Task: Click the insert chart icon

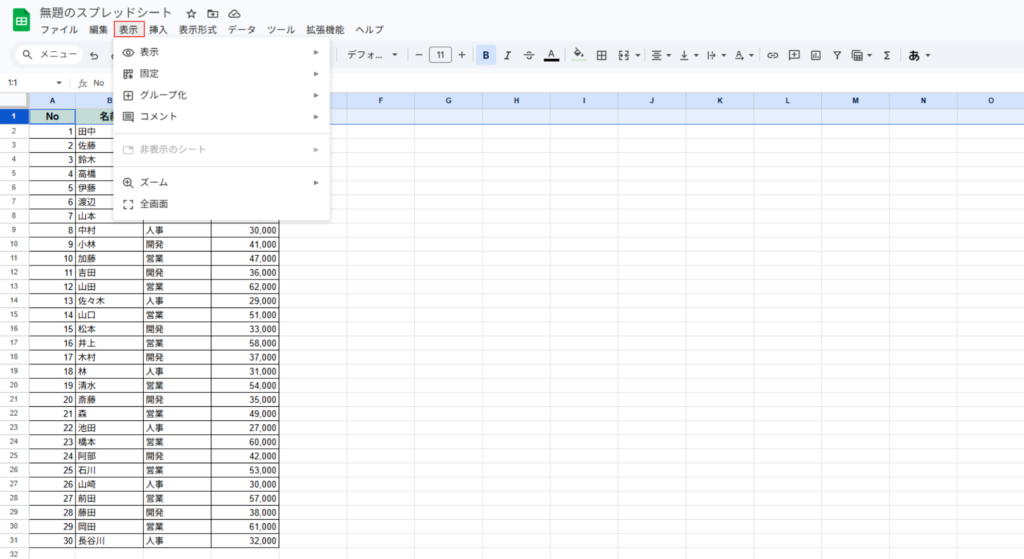Action: tap(815, 55)
